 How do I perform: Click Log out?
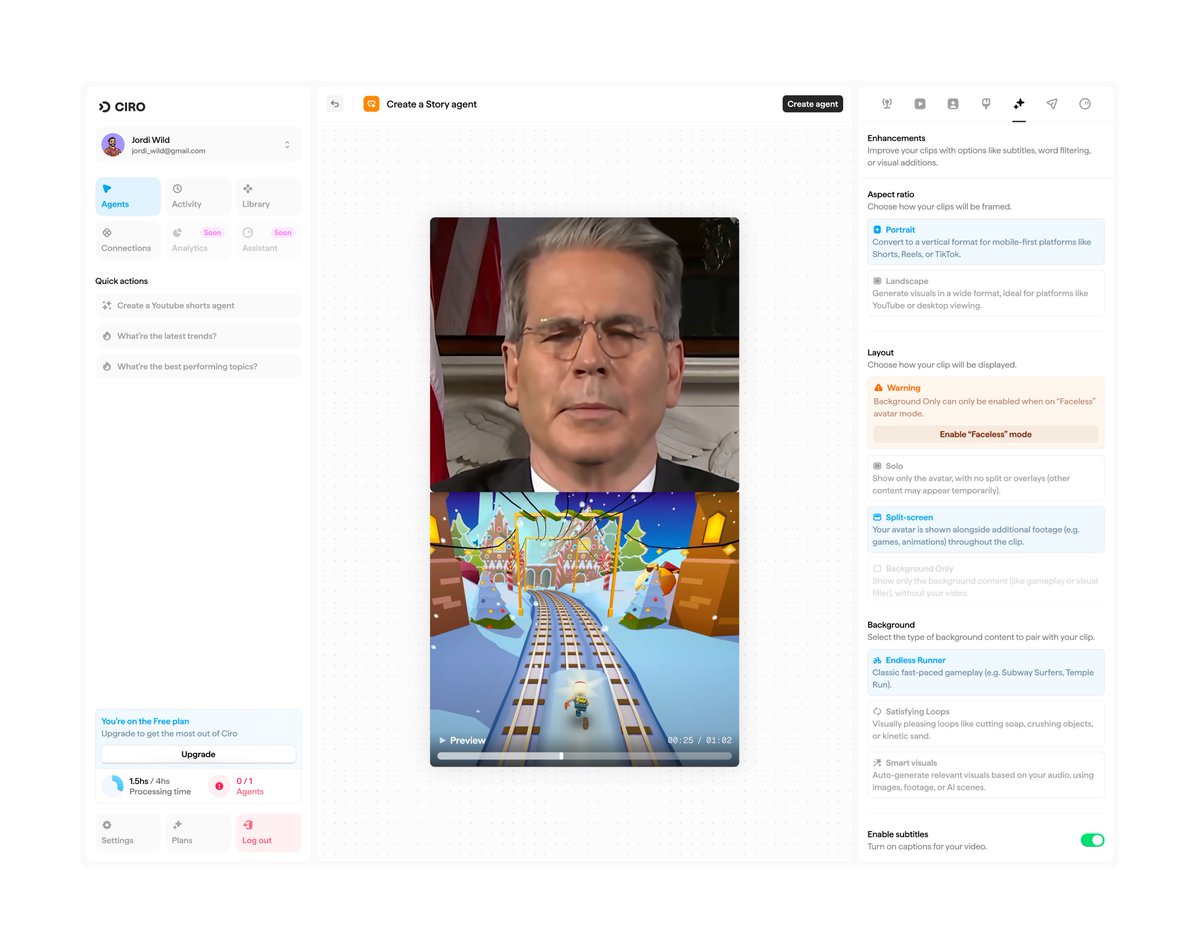[x=269, y=833]
